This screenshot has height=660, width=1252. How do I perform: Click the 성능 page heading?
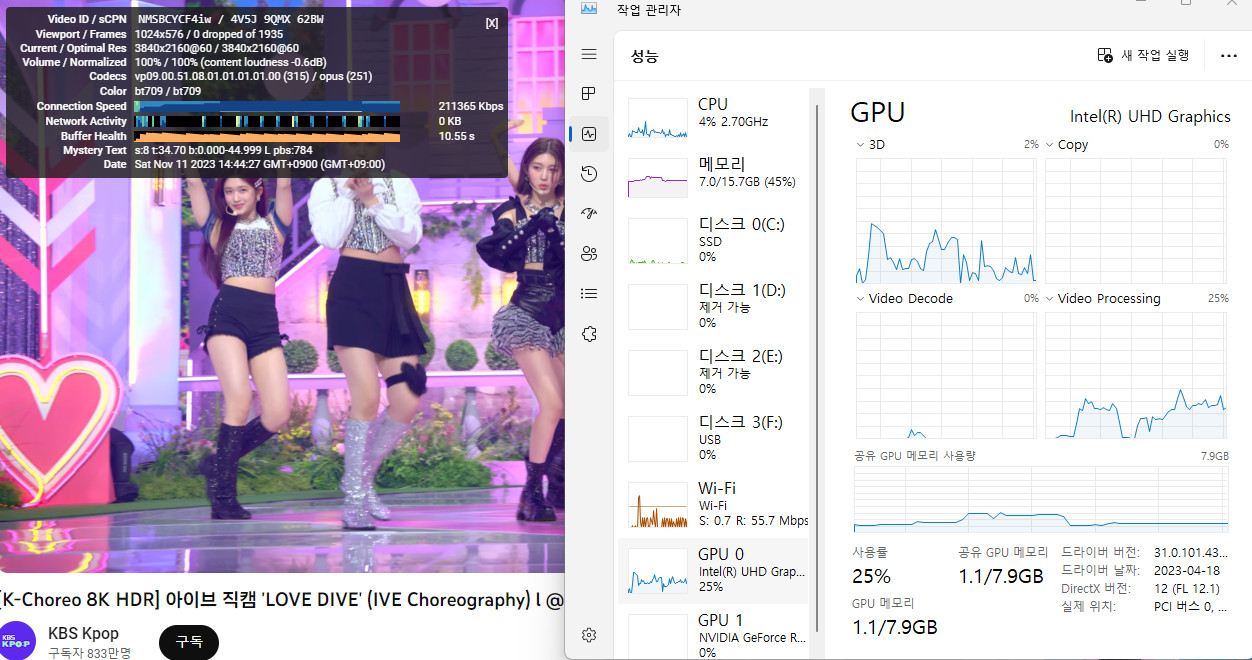tap(645, 56)
